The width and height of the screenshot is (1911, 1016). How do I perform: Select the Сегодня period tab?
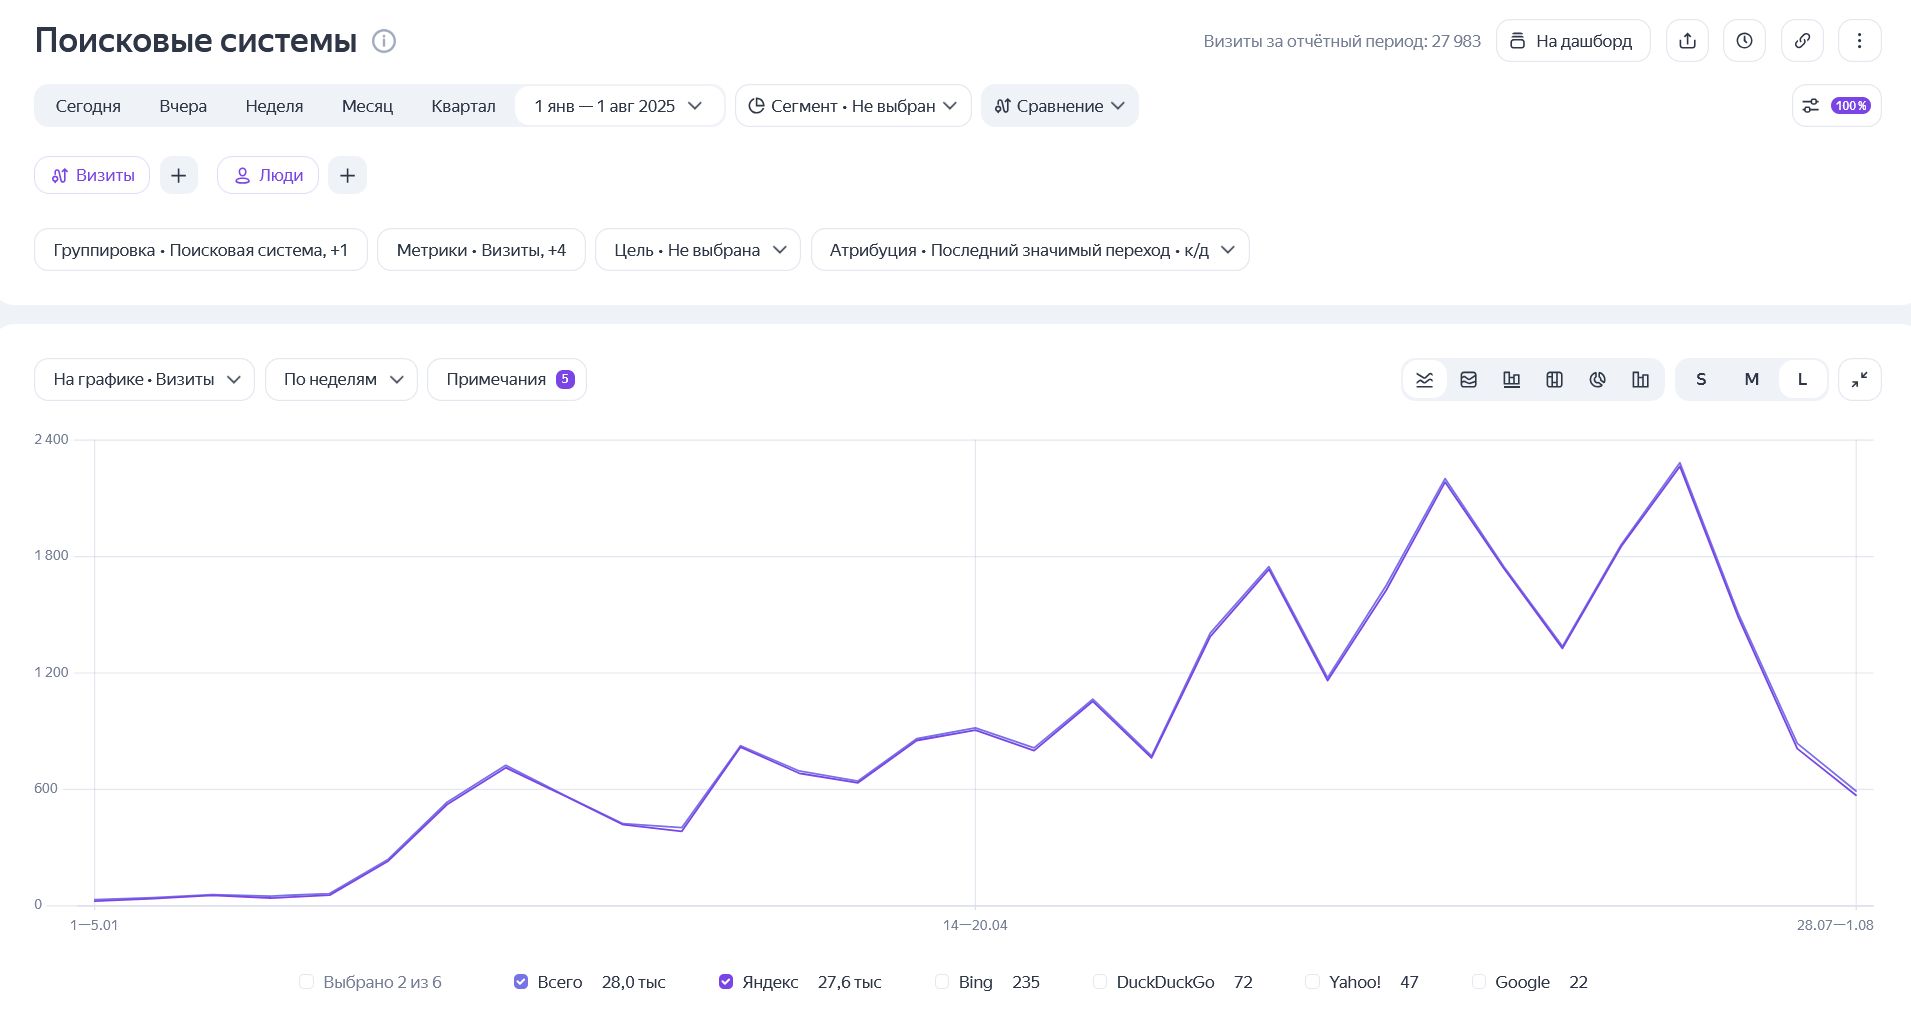(88, 106)
